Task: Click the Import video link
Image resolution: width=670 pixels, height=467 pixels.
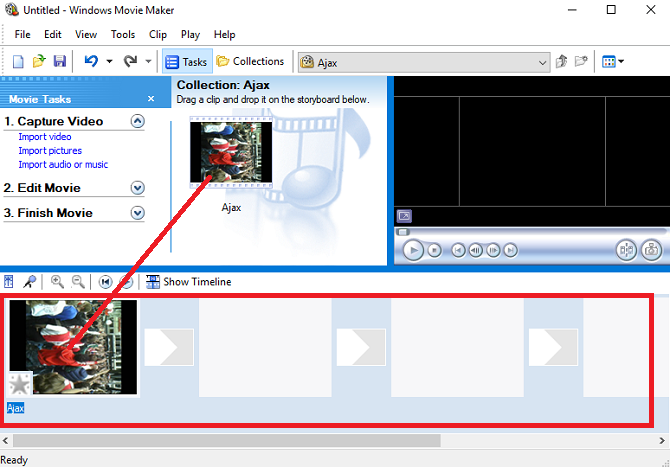Action: 45,137
